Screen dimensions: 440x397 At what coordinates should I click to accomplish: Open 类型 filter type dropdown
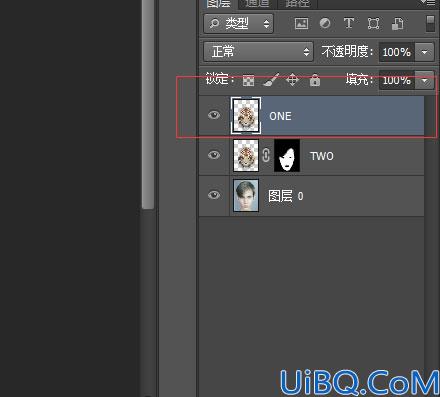point(239,23)
